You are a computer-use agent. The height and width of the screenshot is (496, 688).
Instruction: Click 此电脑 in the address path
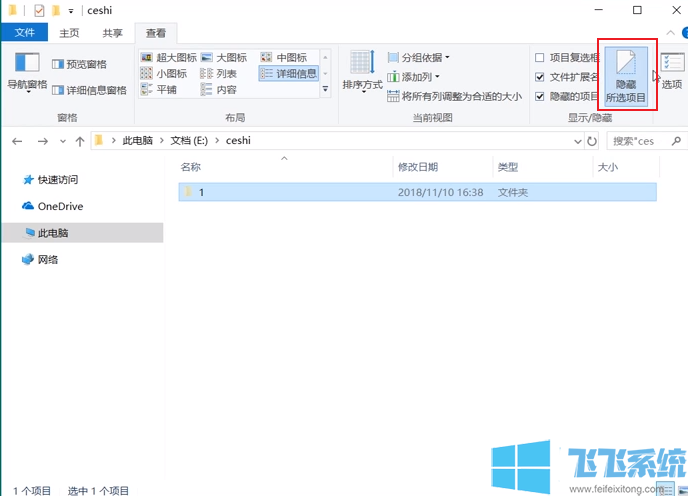click(137, 140)
